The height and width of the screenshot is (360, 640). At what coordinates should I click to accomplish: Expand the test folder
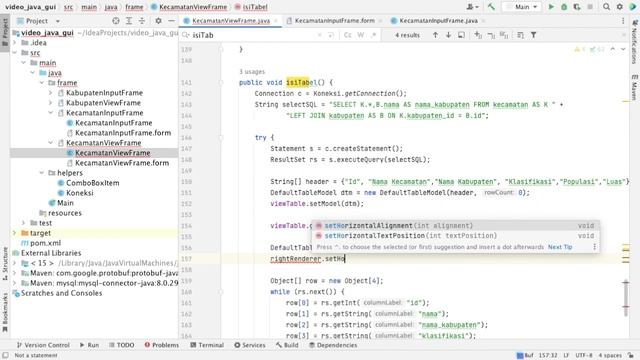point(24,223)
